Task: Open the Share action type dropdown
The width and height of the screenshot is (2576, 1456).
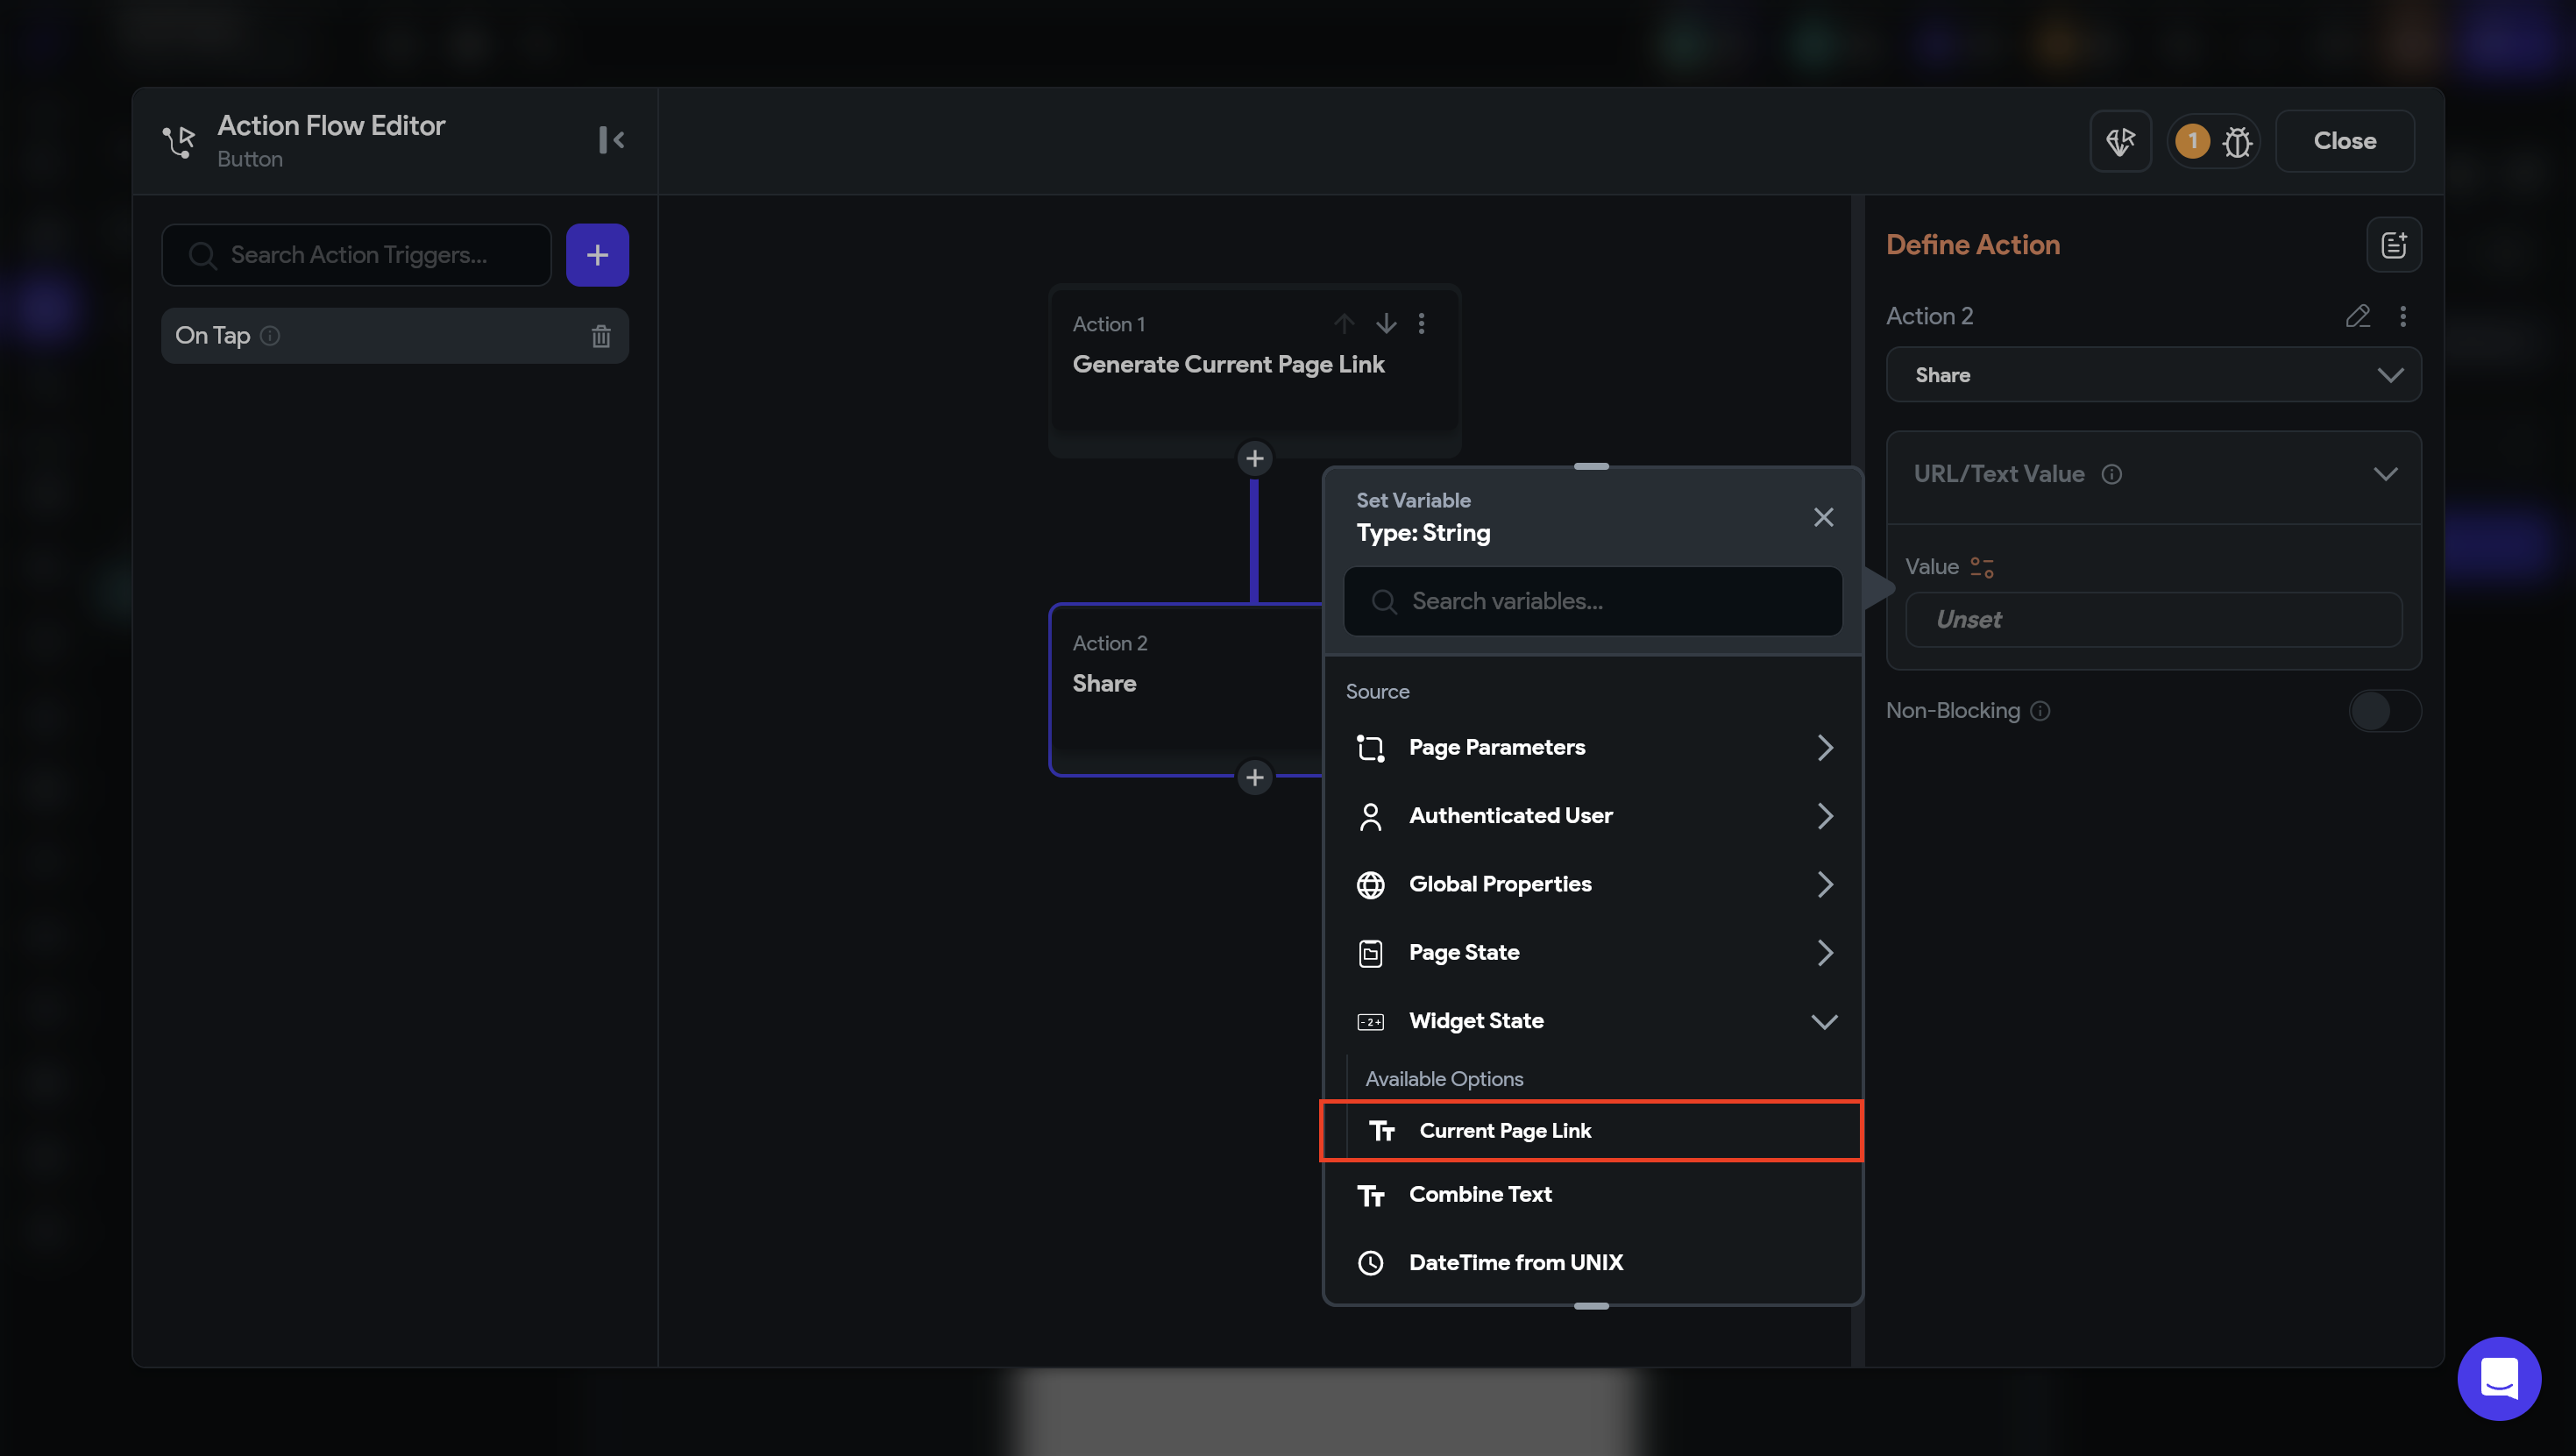Action: click(2152, 375)
